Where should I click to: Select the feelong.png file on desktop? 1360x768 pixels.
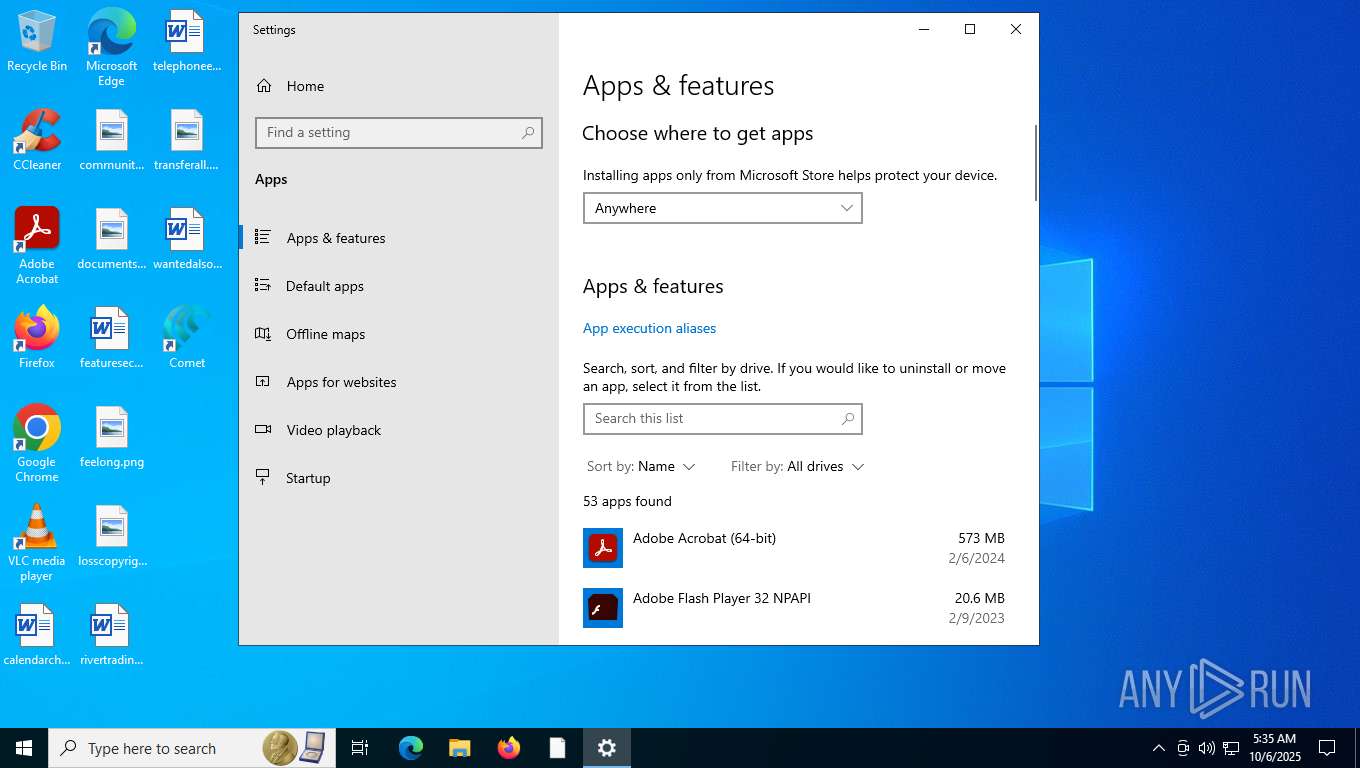coord(112,437)
